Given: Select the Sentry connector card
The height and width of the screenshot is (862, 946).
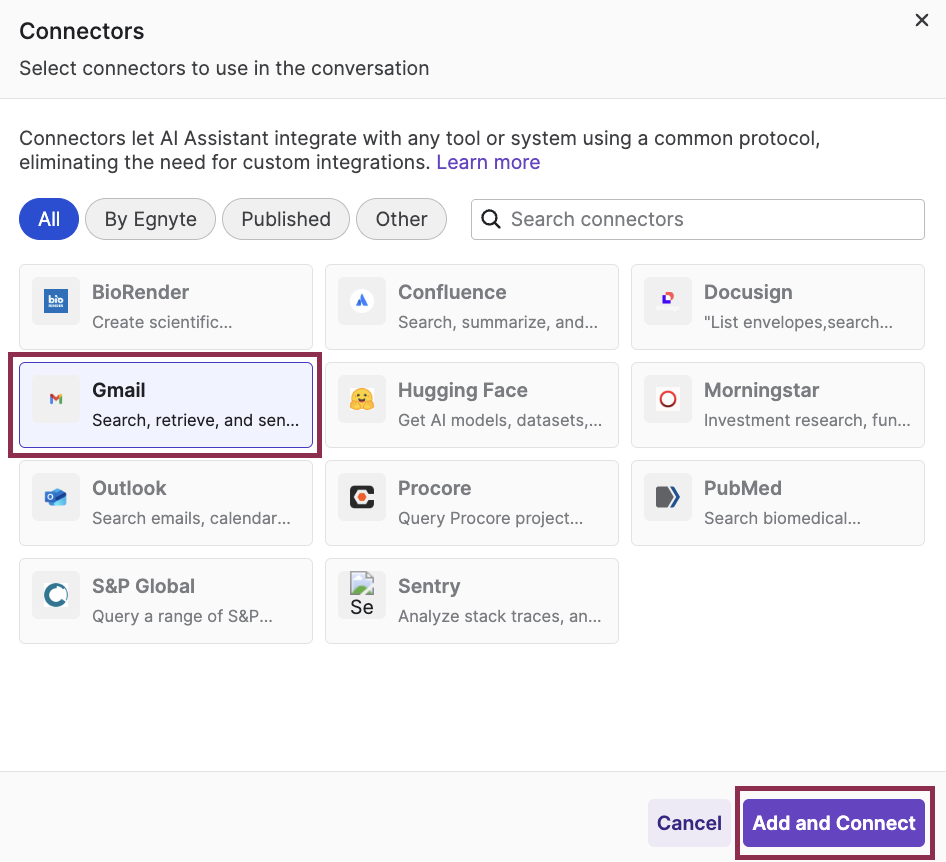Looking at the screenshot, I should point(471,600).
